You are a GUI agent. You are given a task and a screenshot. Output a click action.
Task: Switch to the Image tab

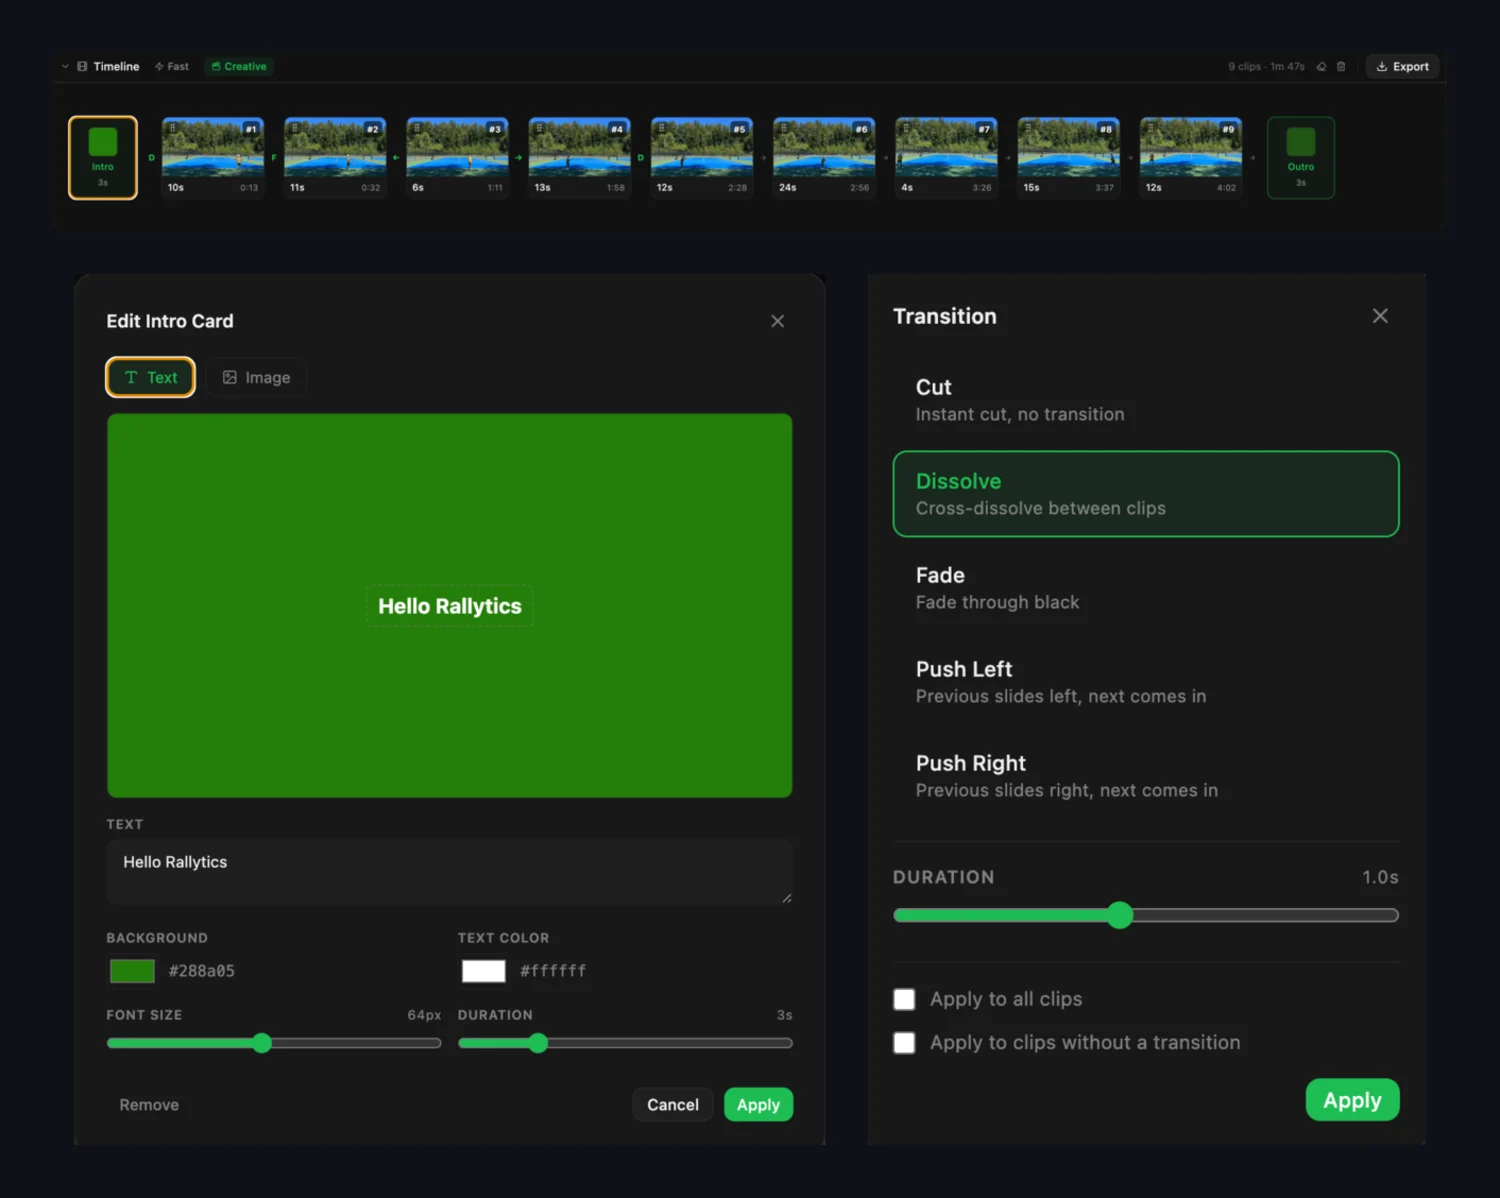pos(256,377)
